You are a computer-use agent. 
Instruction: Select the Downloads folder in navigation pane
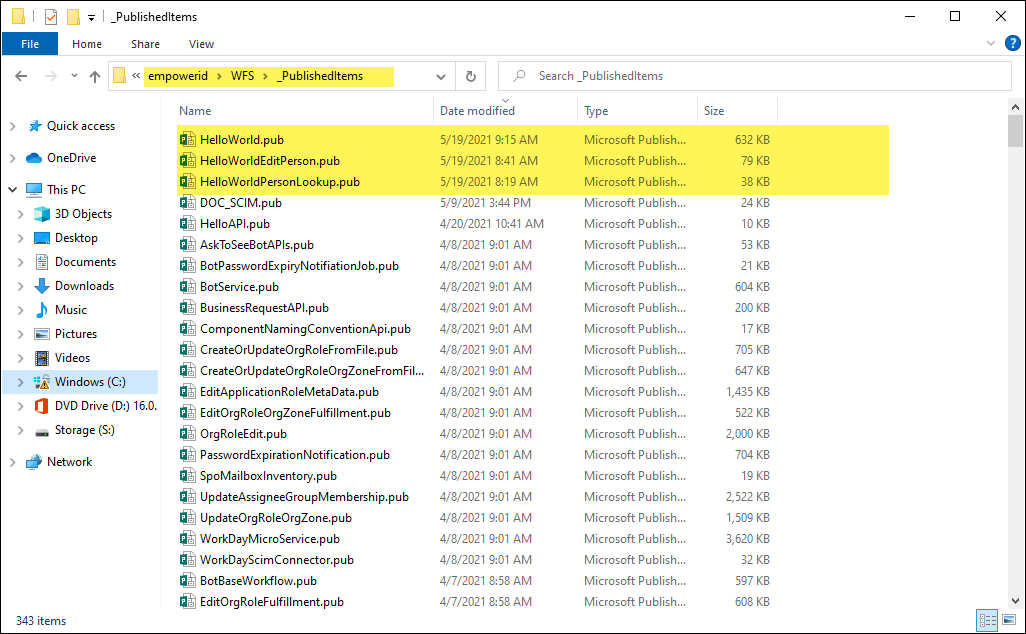pyautogui.click(x=84, y=286)
